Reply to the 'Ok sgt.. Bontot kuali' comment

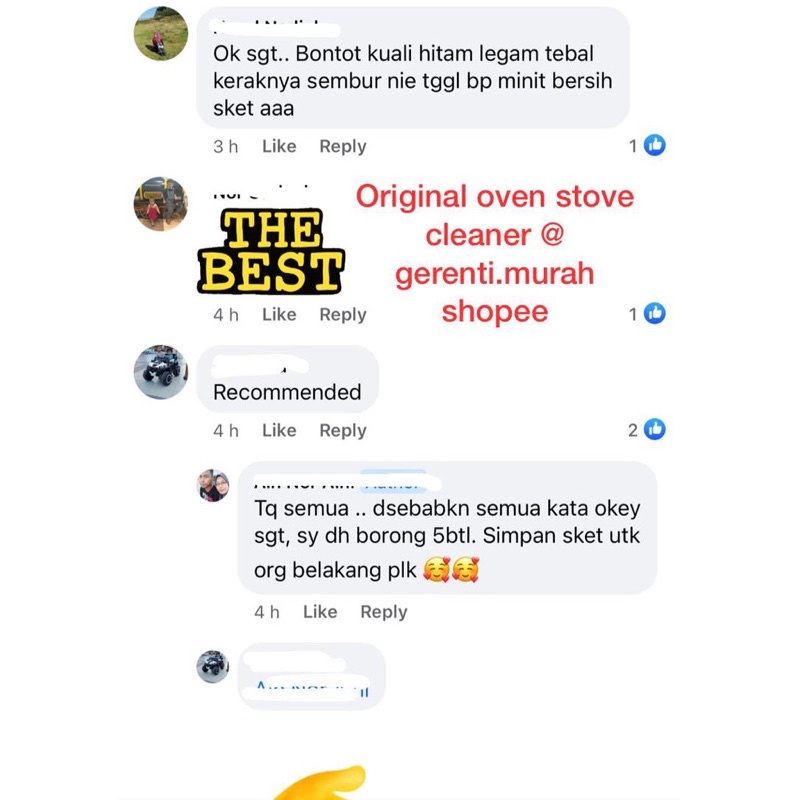[343, 146]
